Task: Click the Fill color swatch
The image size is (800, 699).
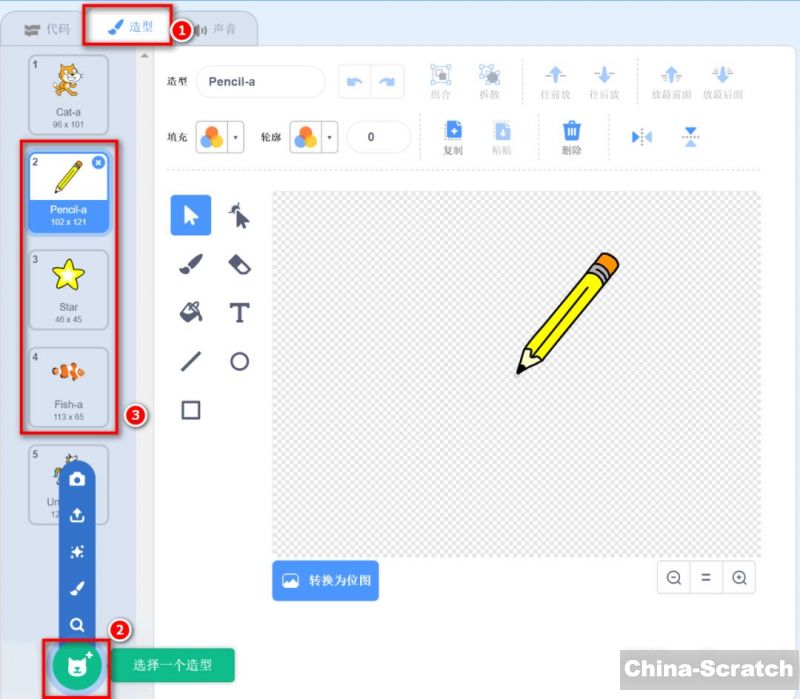Action: click(211, 137)
